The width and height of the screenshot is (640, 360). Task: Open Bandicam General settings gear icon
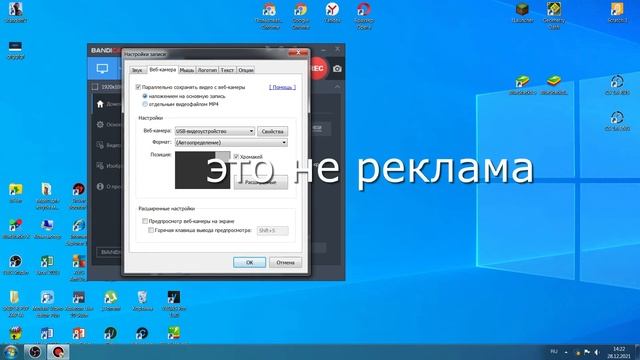(100, 124)
